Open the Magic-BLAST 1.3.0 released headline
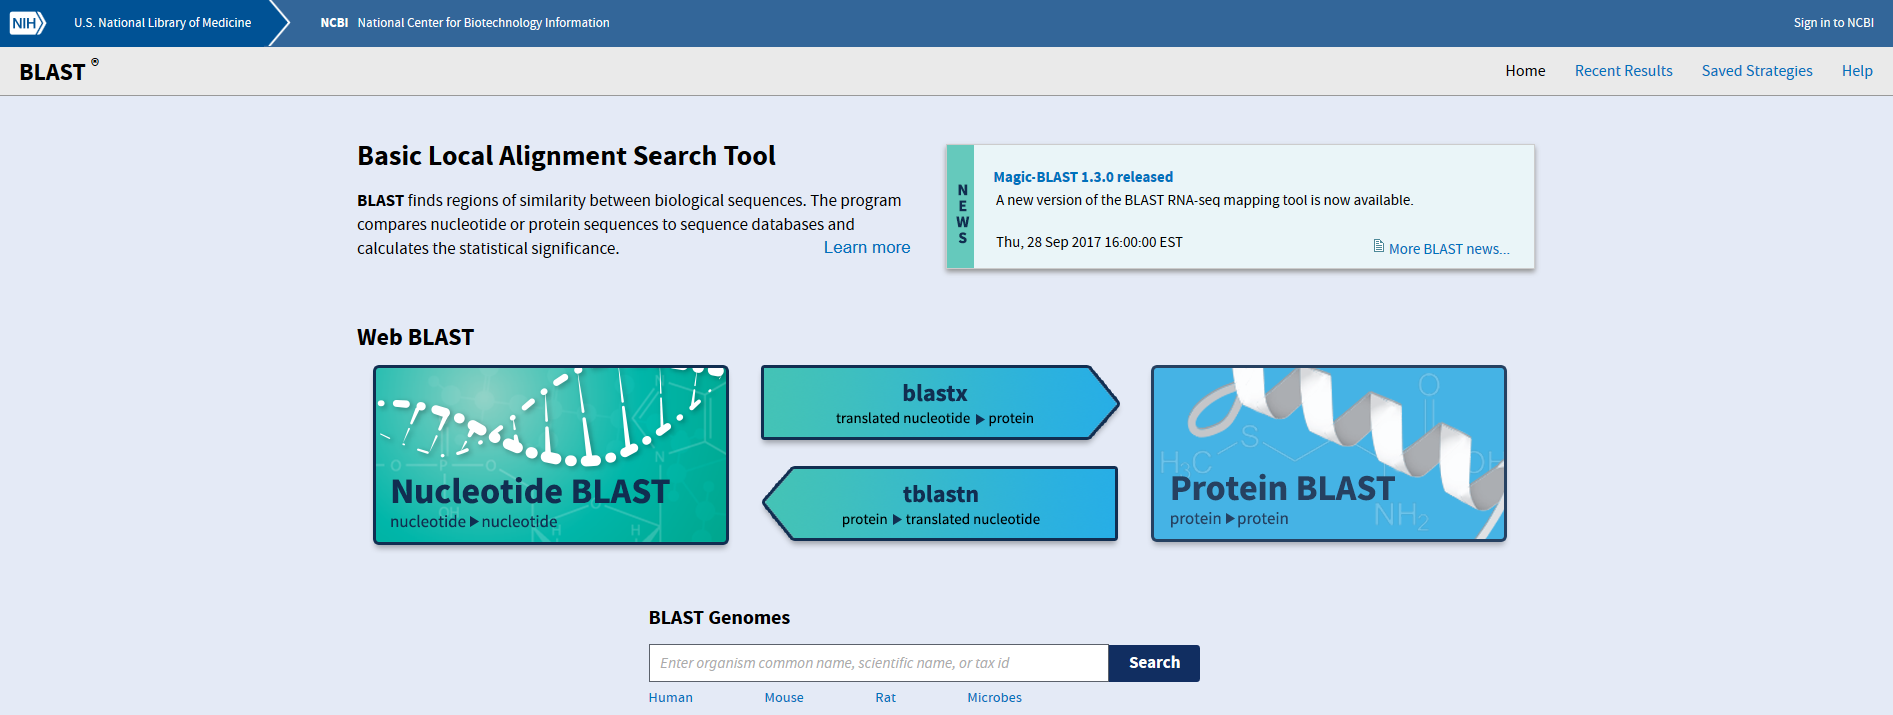Screen dimensions: 1893x715 1083,177
